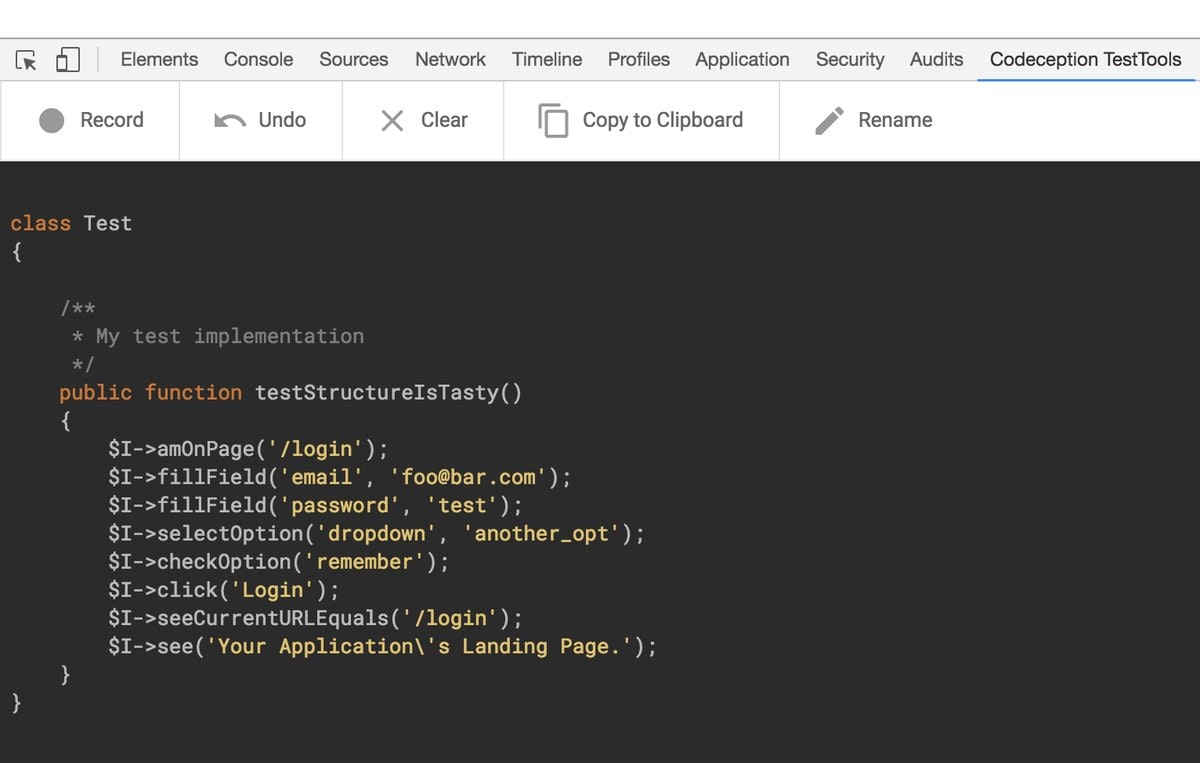This screenshot has width=1200, height=763.
Task: Open the Profiles tab
Action: click(x=638, y=60)
